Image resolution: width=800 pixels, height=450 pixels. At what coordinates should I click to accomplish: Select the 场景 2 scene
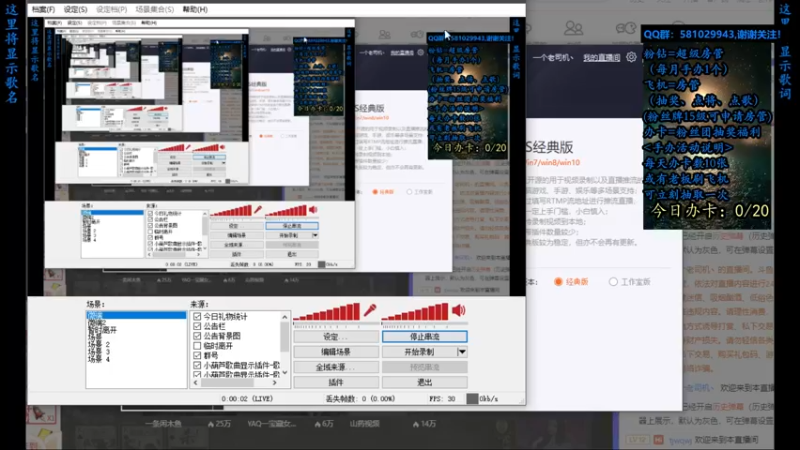98,344
